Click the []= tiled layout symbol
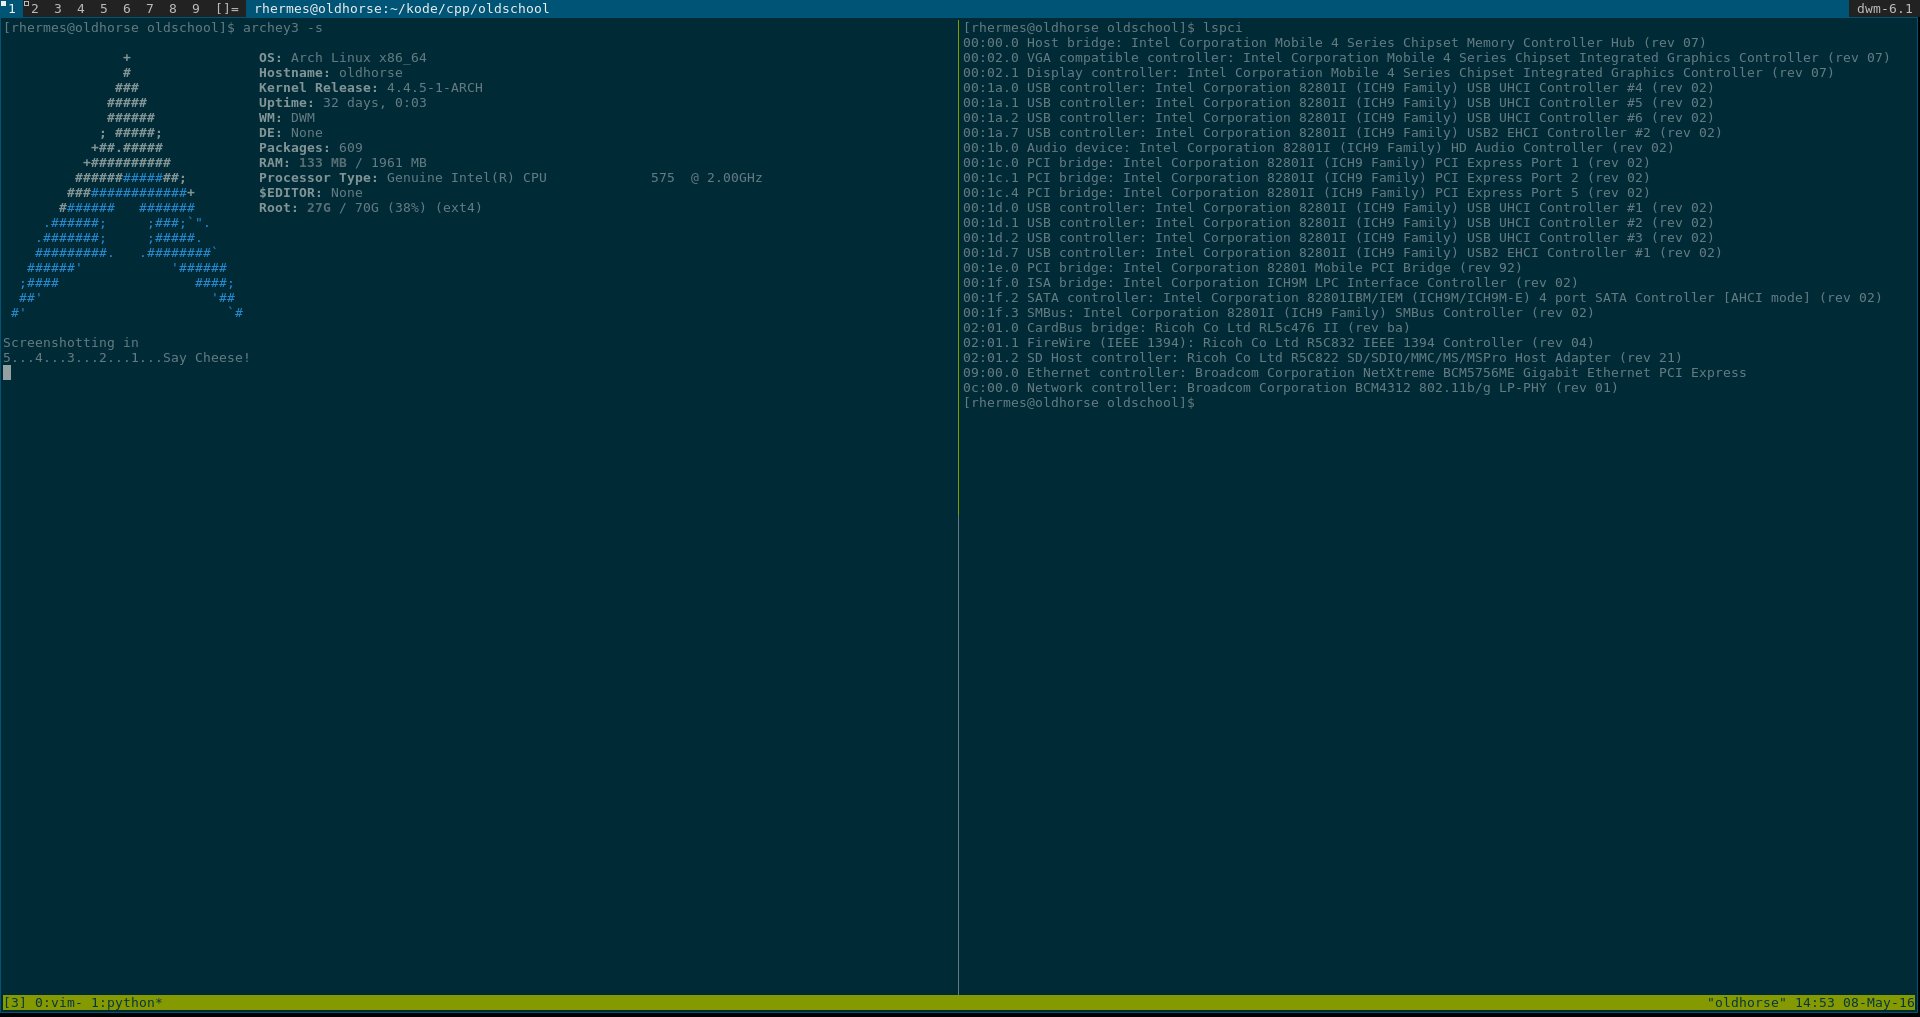 point(227,8)
